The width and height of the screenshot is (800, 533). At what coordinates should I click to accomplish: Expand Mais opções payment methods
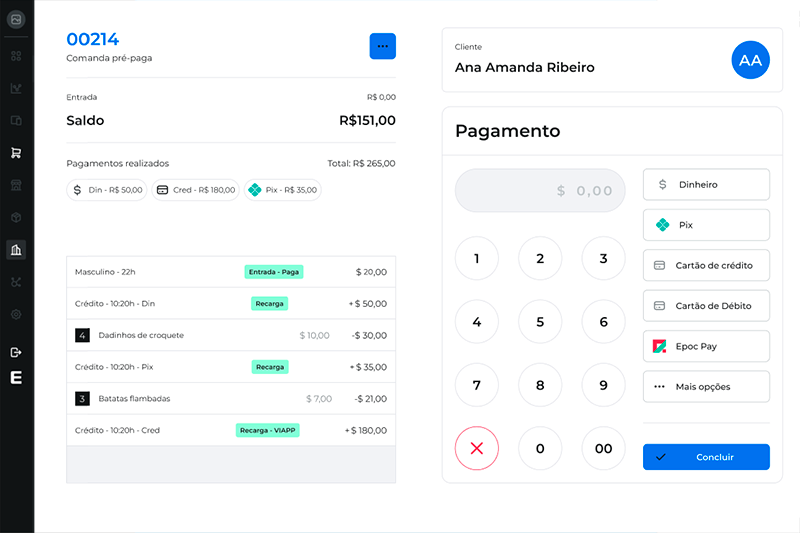click(706, 387)
